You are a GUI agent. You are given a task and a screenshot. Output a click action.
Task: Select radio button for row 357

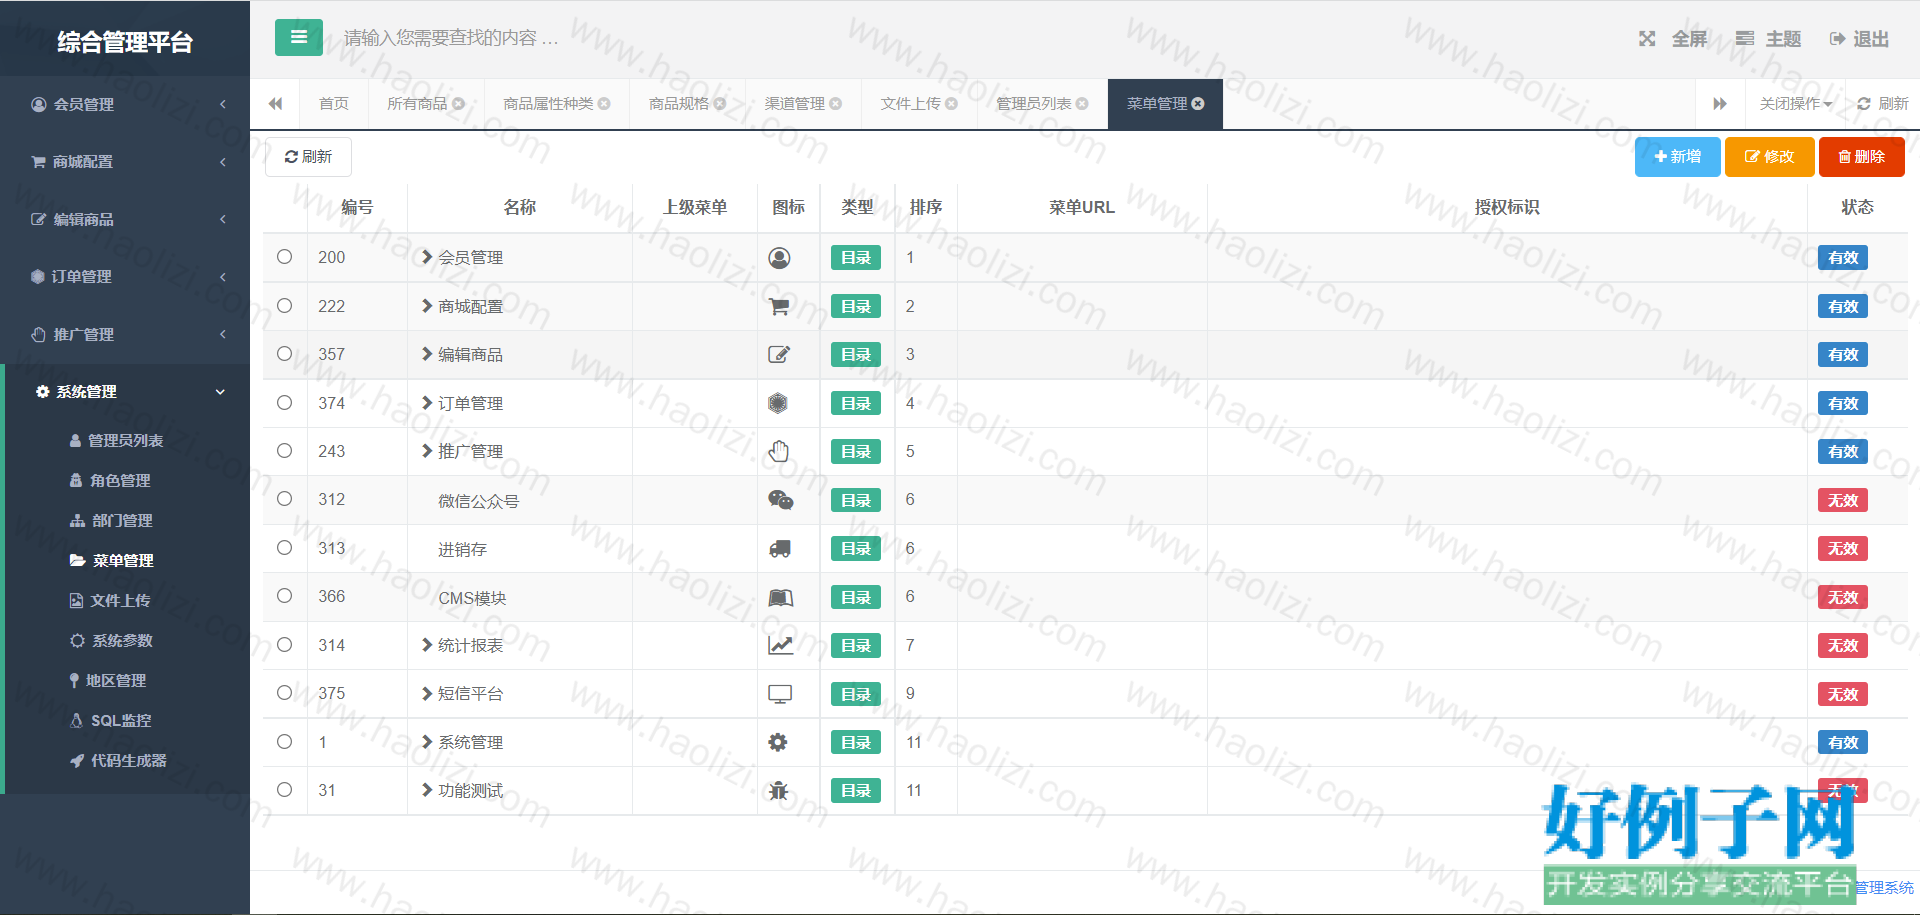pyautogui.click(x=285, y=354)
